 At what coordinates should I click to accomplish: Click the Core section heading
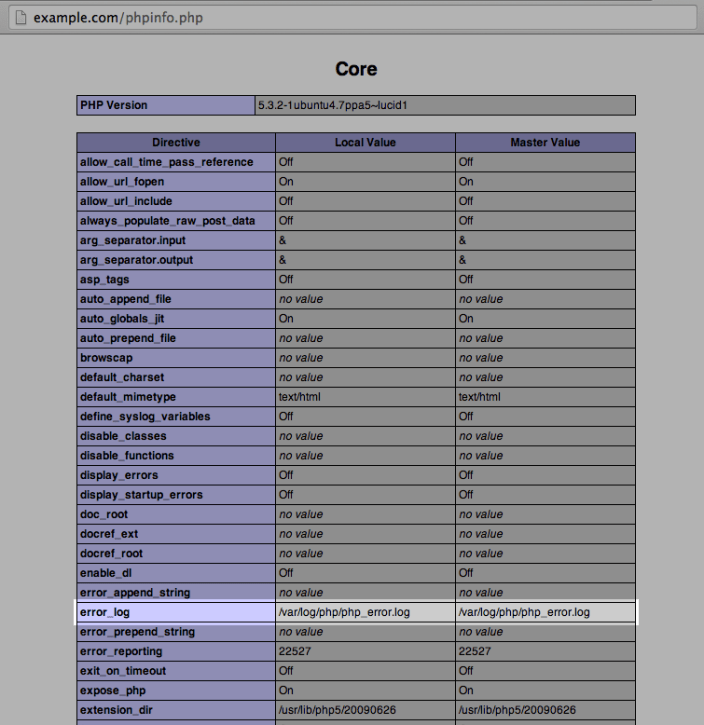tap(356, 69)
